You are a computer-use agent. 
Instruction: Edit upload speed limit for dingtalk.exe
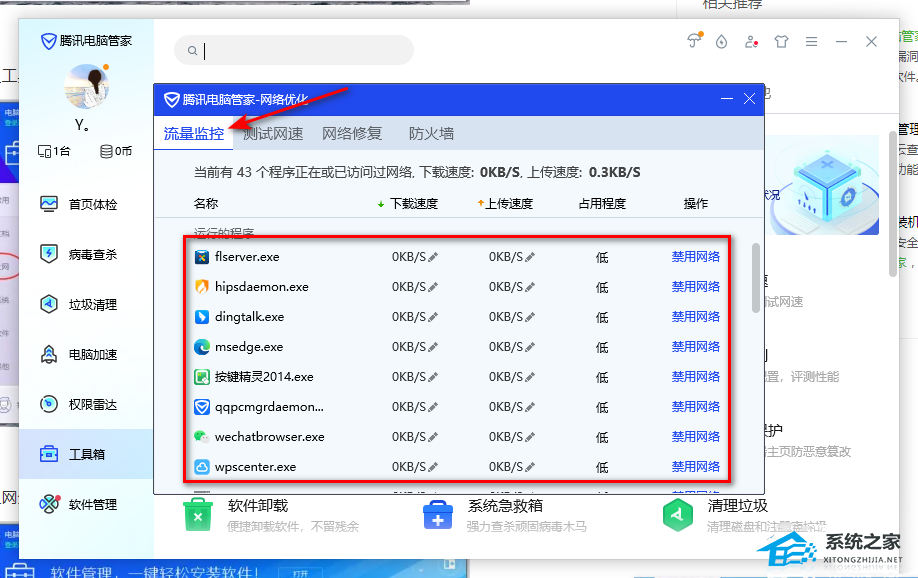coord(530,317)
